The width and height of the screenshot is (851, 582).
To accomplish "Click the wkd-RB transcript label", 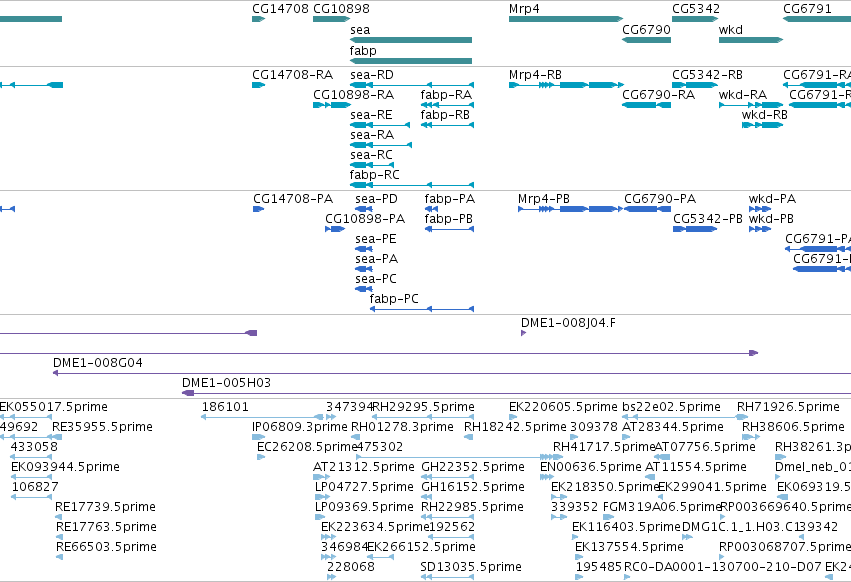I will [765, 115].
